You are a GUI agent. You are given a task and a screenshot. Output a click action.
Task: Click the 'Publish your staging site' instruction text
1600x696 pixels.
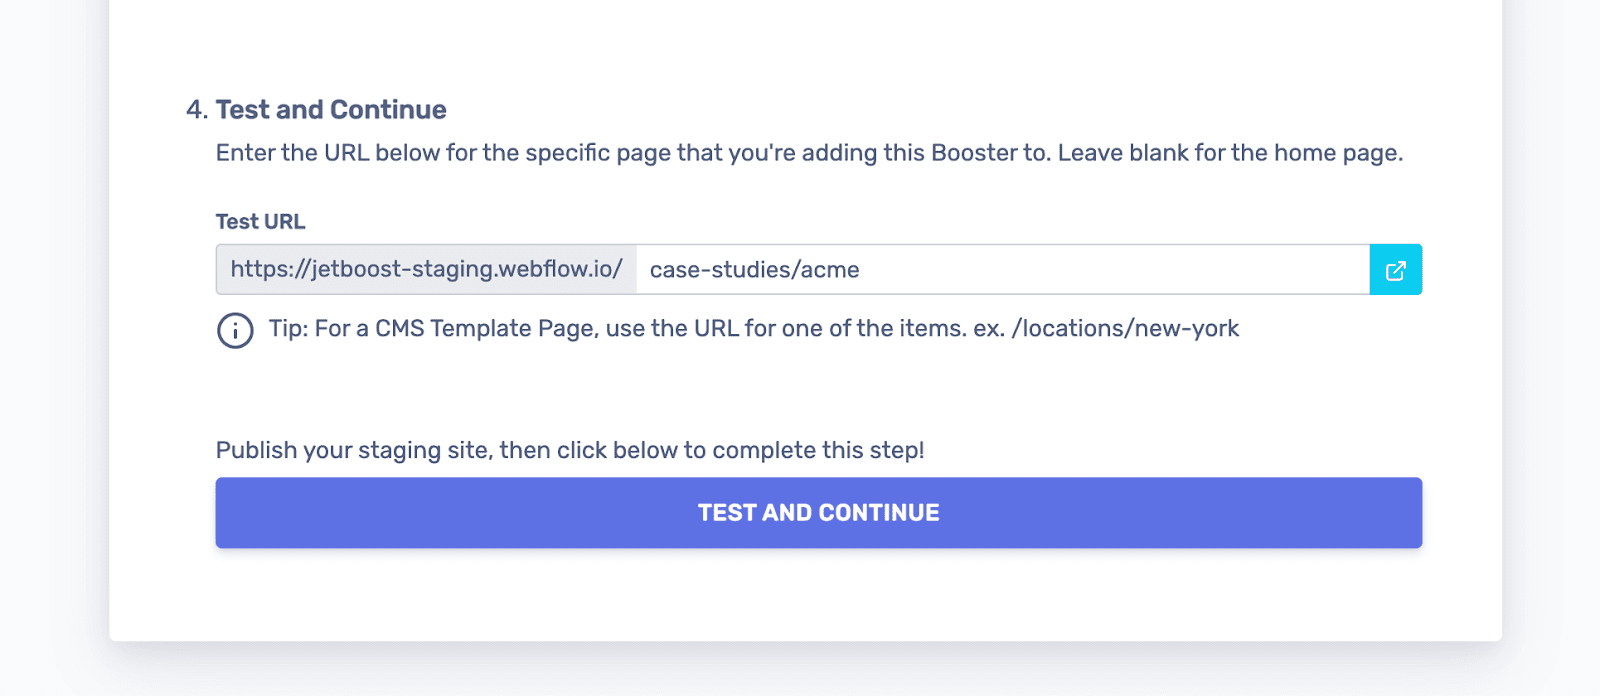click(x=570, y=450)
